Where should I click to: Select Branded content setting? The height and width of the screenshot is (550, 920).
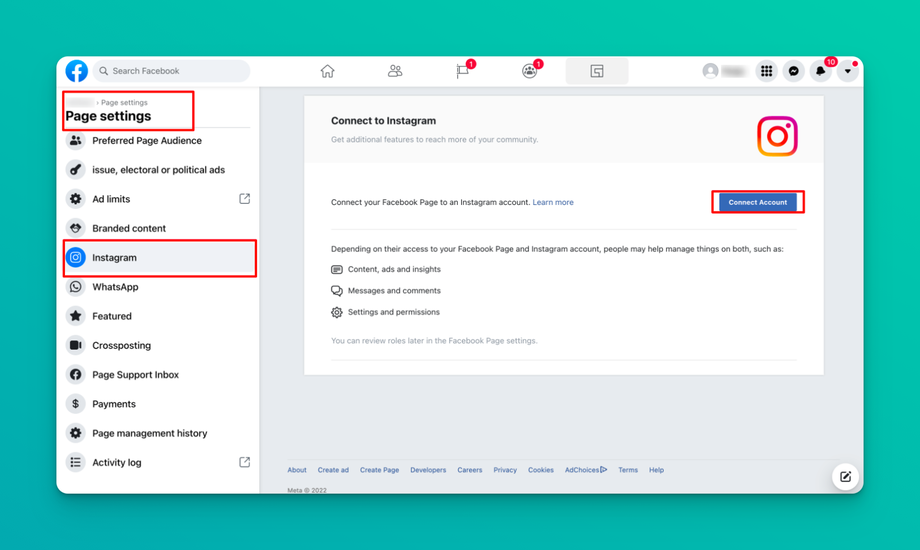[158, 228]
